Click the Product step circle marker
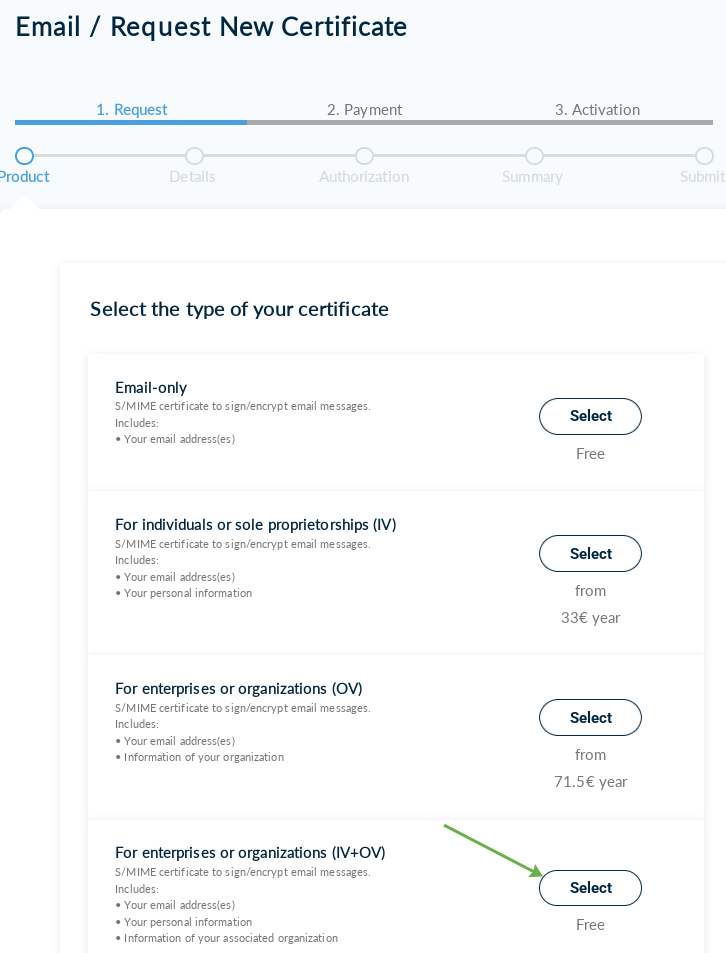 pos(25,156)
